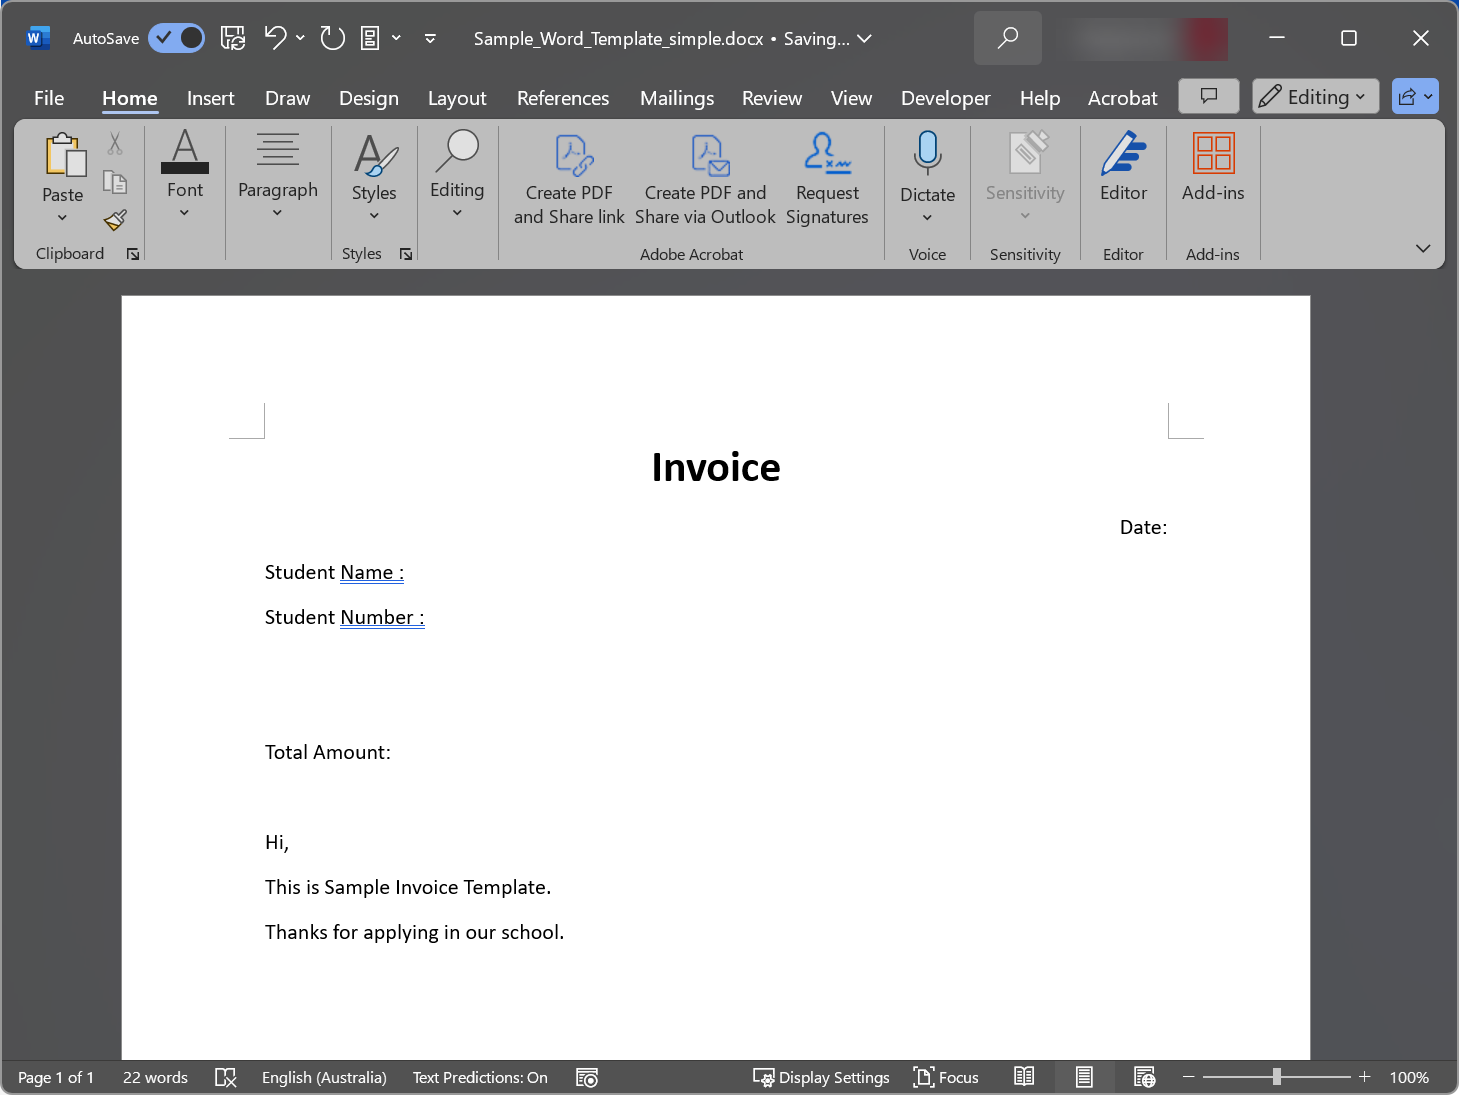Expand the Editing mode dropdown
Image resolution: width=1459 pixels, height=1095 pixels.
point(1315,97)
